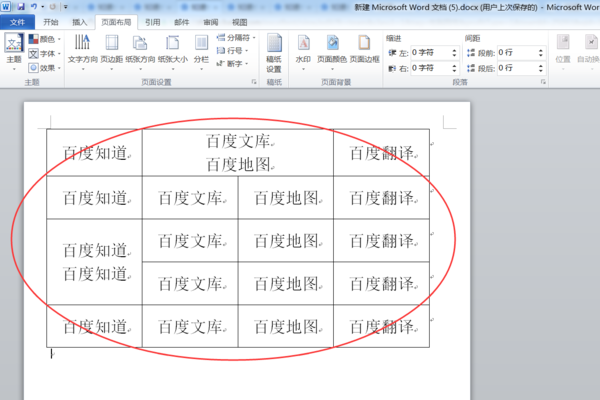Viewport: 600px width, 400px height.
Task: Increase right indent with up stepper arrow
Action: (x=454, y=65)
